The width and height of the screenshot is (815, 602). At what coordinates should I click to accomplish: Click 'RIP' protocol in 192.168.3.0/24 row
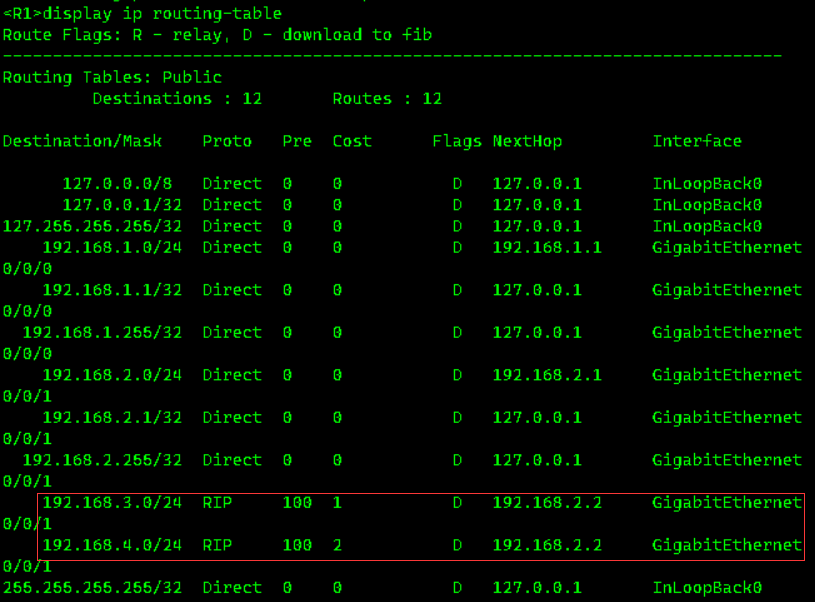click(217, 503)
